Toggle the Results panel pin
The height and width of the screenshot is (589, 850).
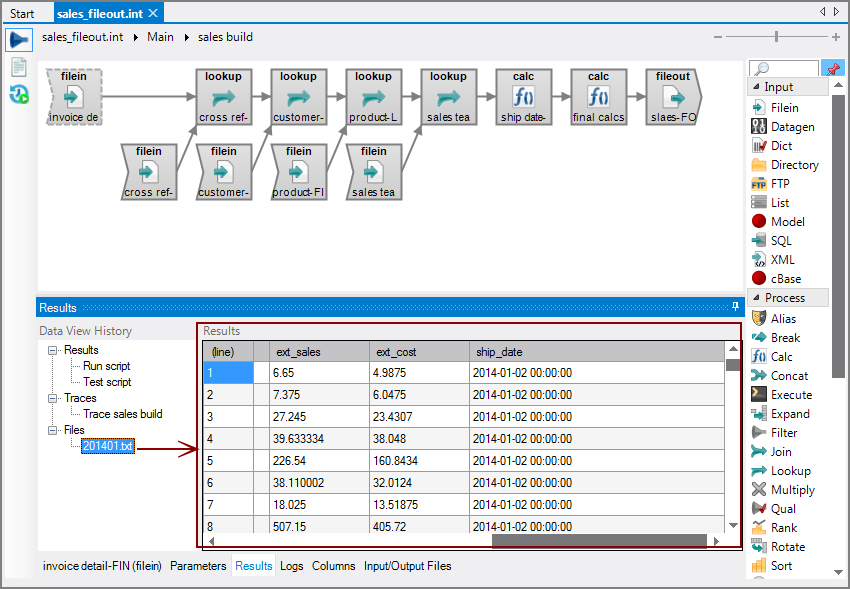736,307
